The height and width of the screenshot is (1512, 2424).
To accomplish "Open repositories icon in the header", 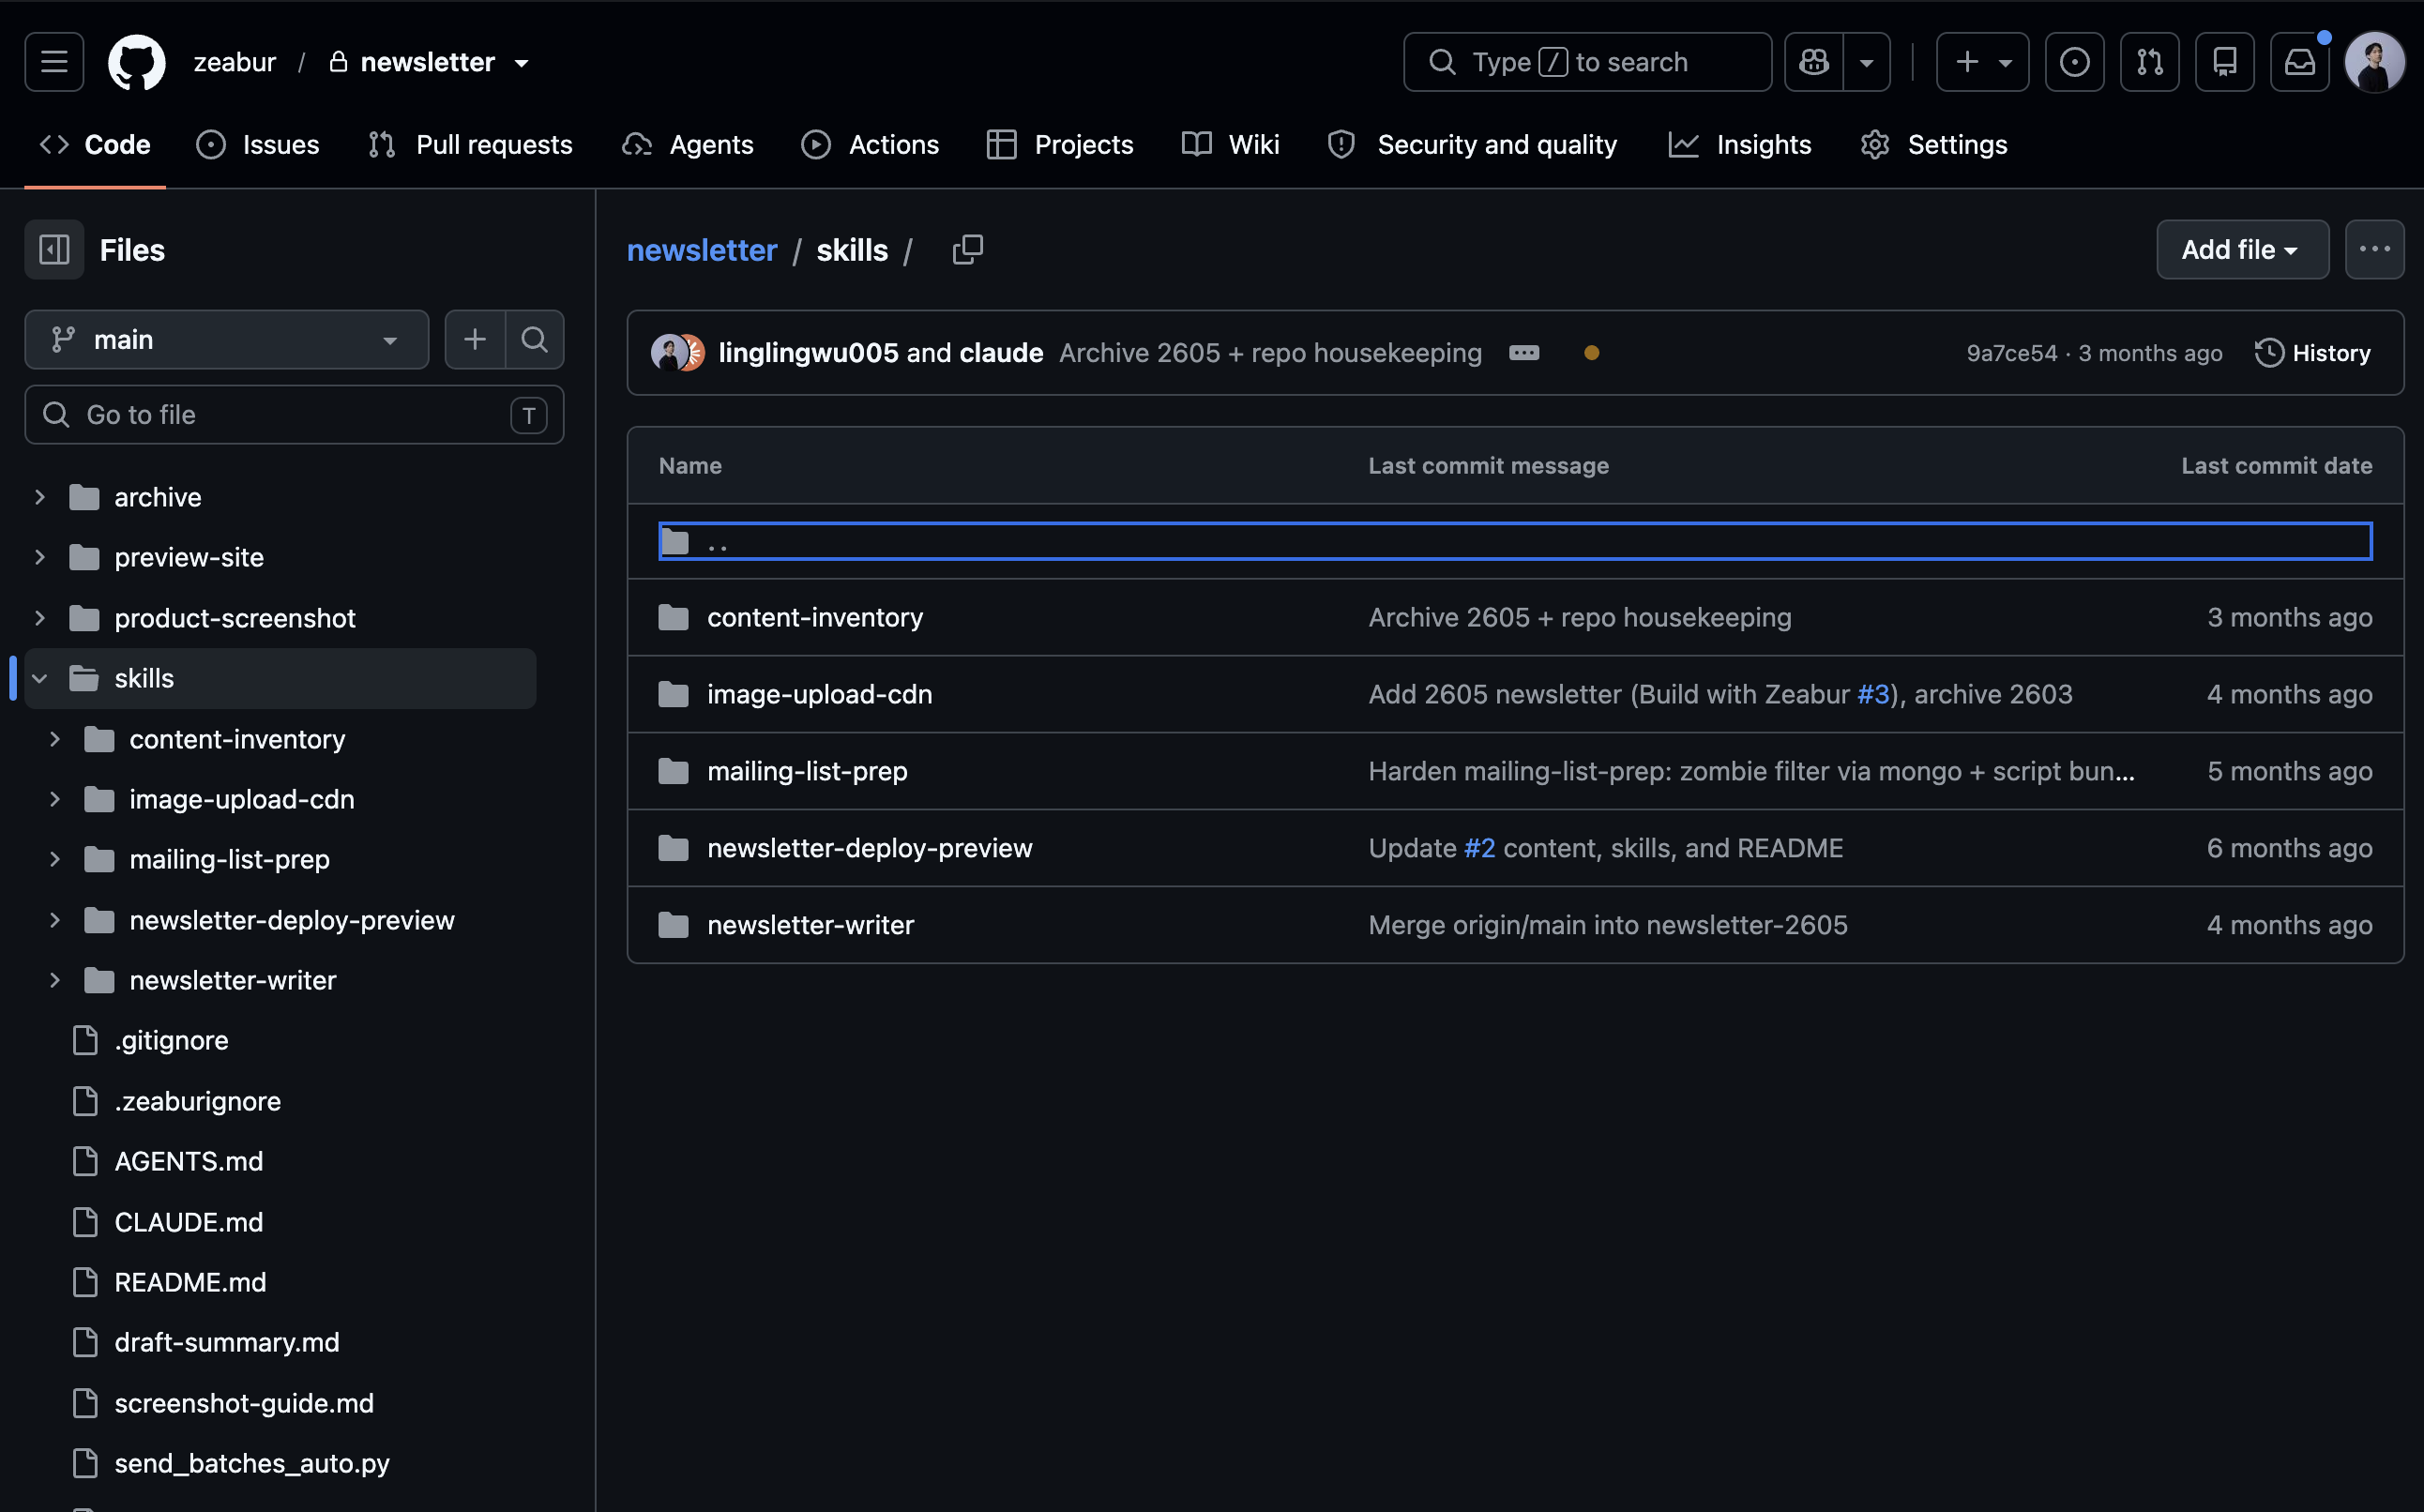I will (x=2225, y=62).
